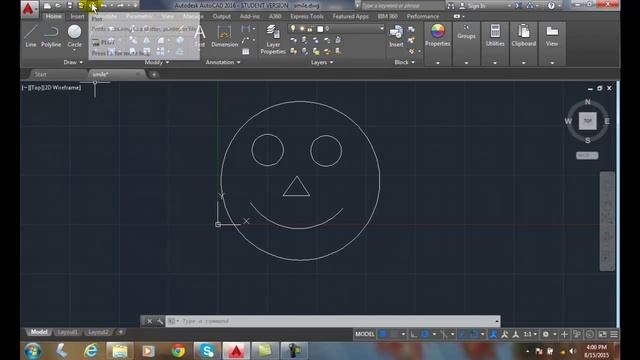Expand the Layers panel
This screenshot has height=360, width=640.
[322, 62]
